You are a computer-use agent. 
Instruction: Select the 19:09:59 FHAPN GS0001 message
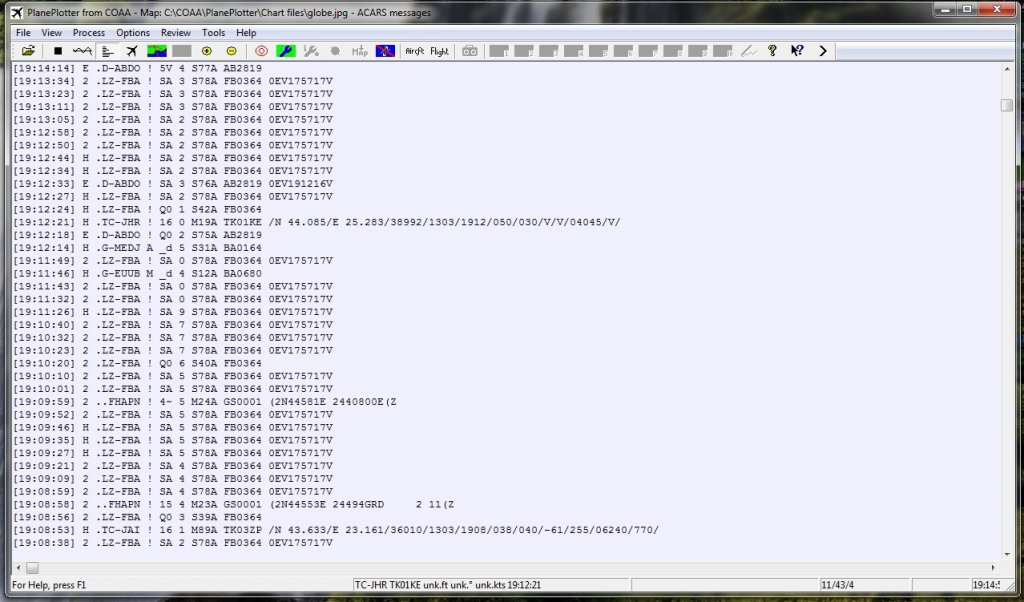204,402
